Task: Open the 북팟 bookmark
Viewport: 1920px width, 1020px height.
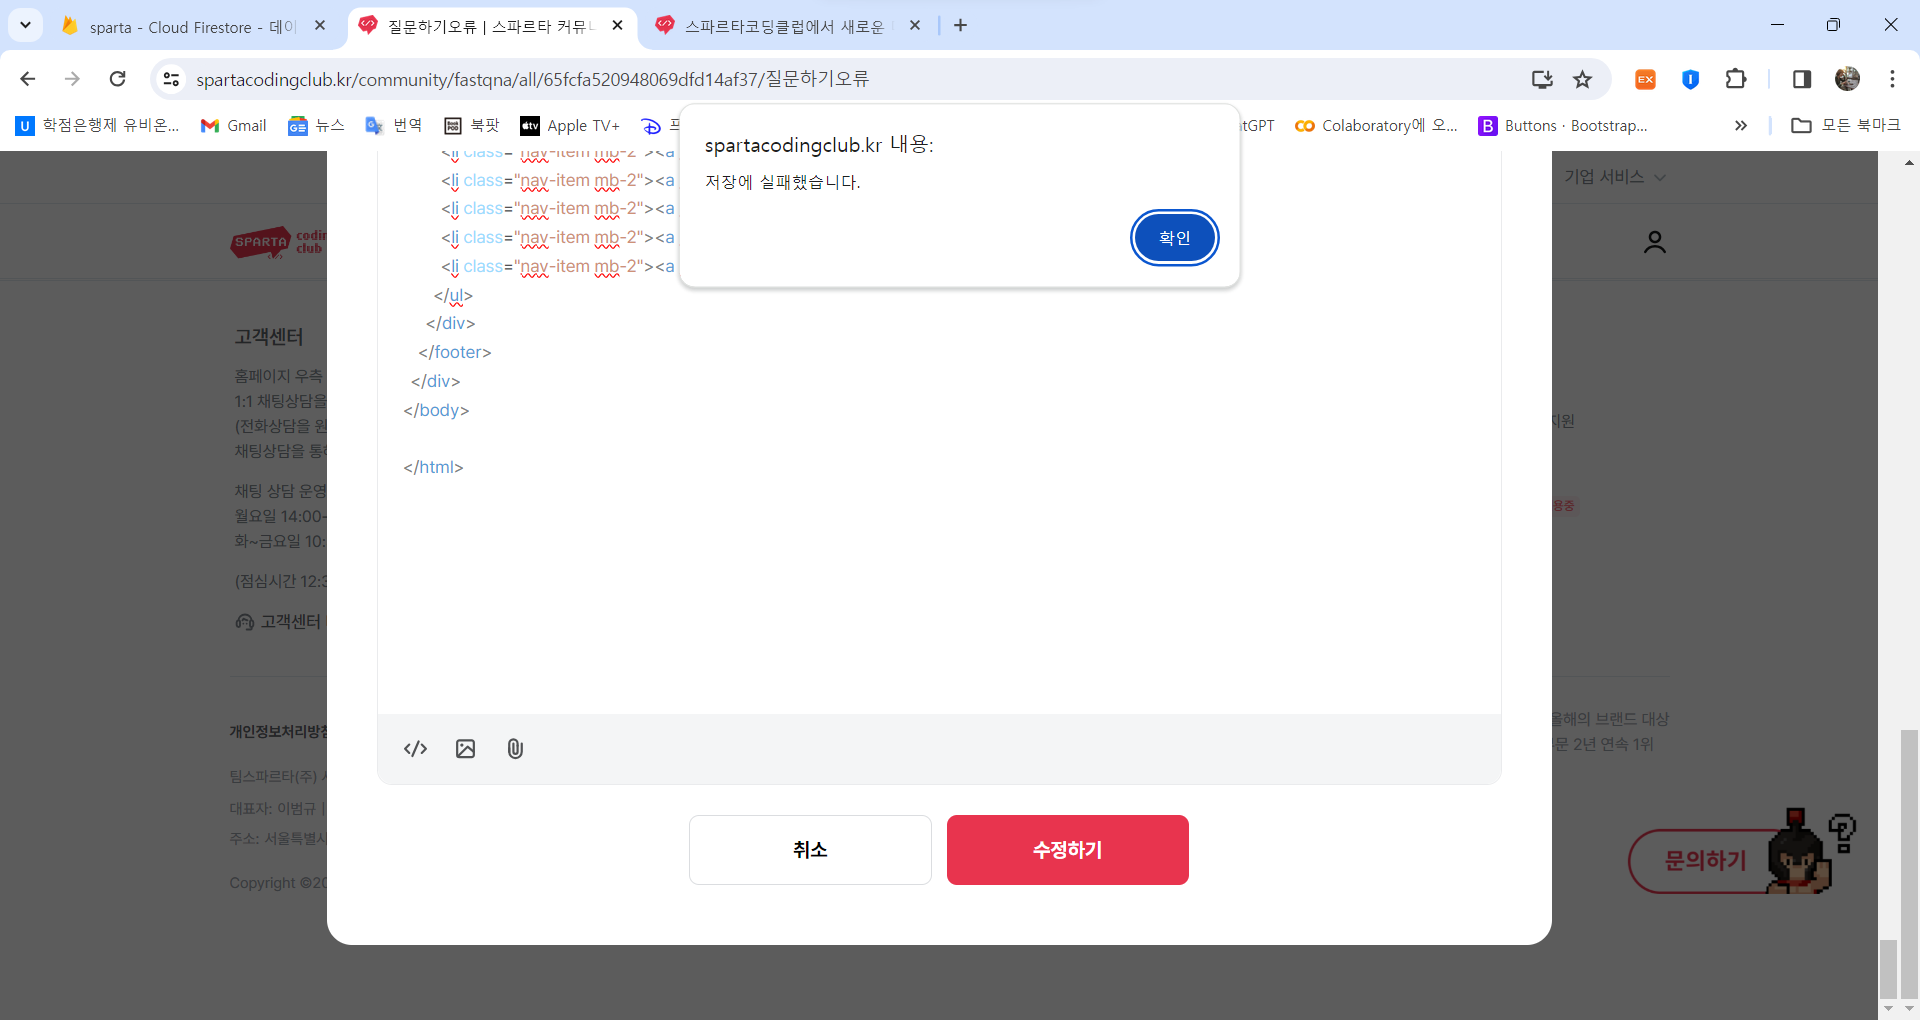Action: (472, 125)
